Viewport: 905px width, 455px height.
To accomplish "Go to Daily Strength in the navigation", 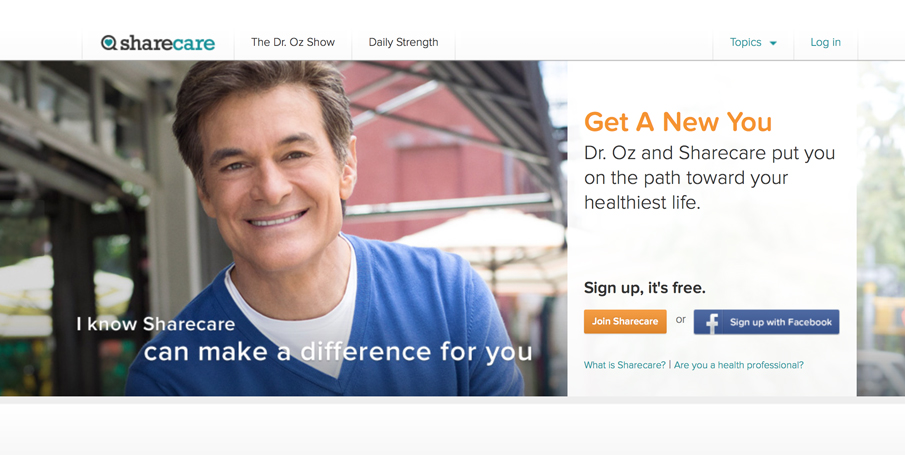I will click(x=403, y=42).
